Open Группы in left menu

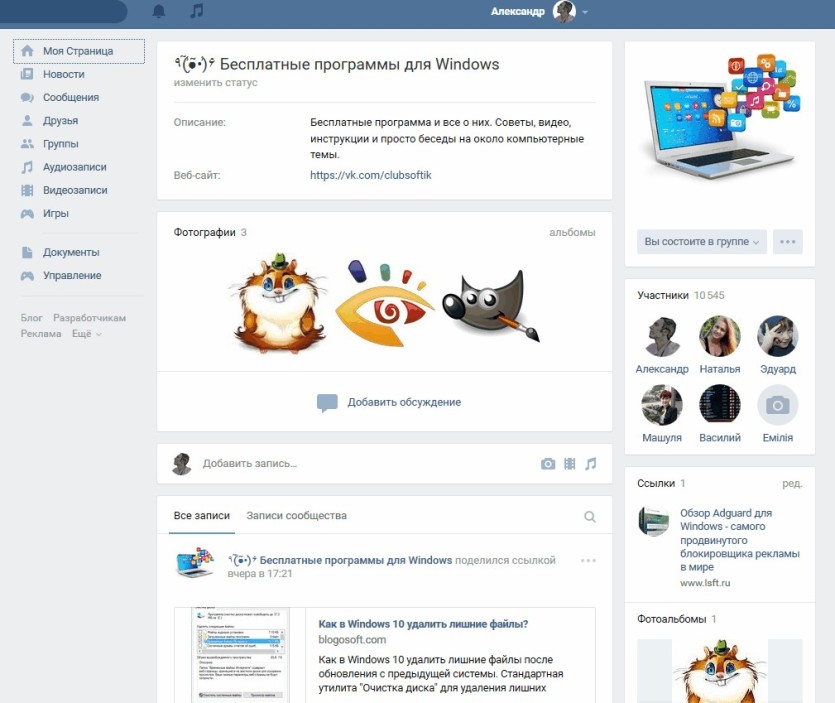point(61,144)
